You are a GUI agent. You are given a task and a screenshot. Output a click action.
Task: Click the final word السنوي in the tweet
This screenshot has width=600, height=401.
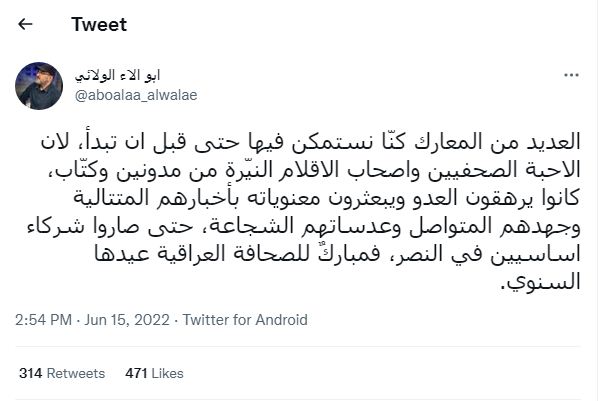(540, 282)
